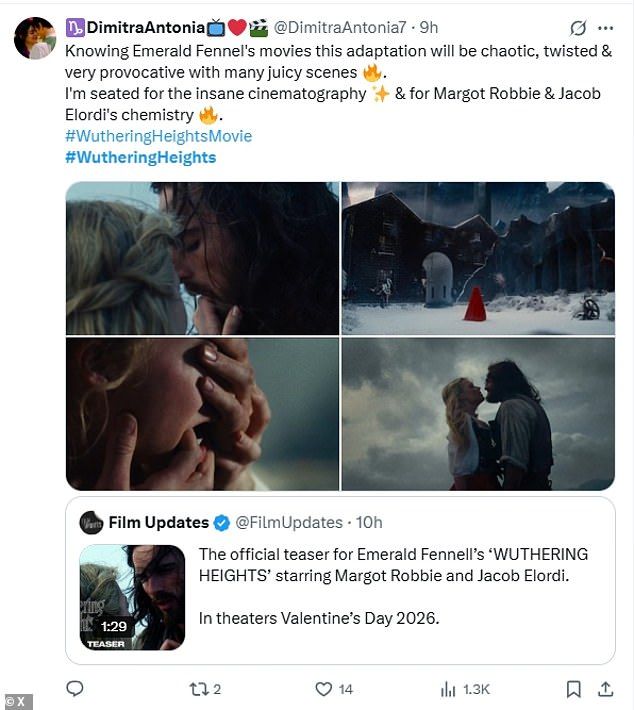Follow the #WutheringHeightsMovie hashtag
The image size is (634, 710).
(158, 136)
